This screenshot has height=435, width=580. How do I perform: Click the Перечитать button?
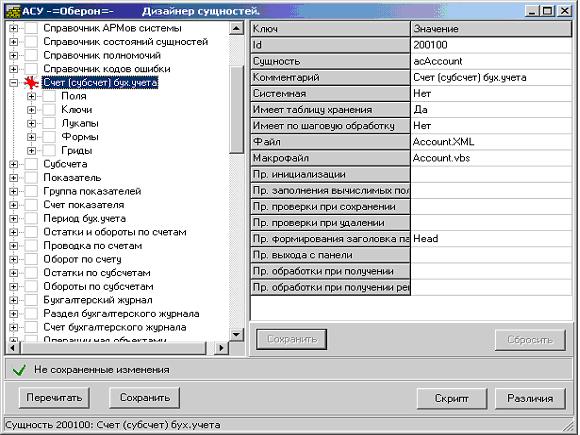coord(54,398)
